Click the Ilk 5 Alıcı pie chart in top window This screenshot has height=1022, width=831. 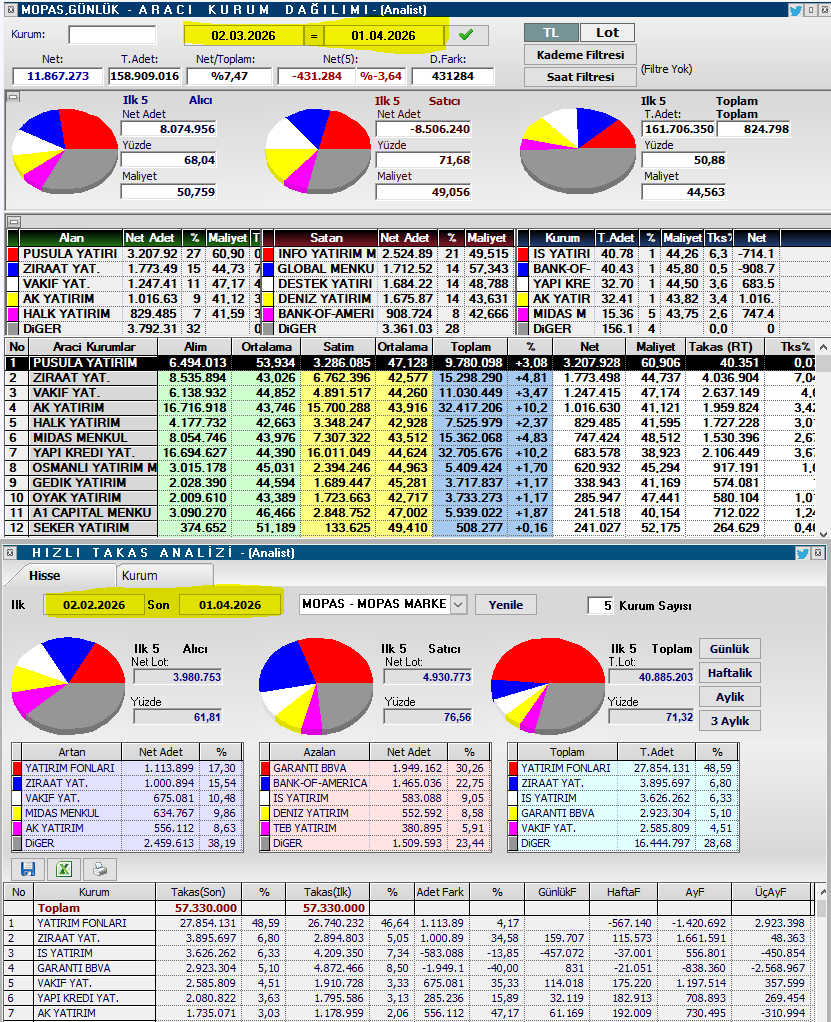click(65, 151)
